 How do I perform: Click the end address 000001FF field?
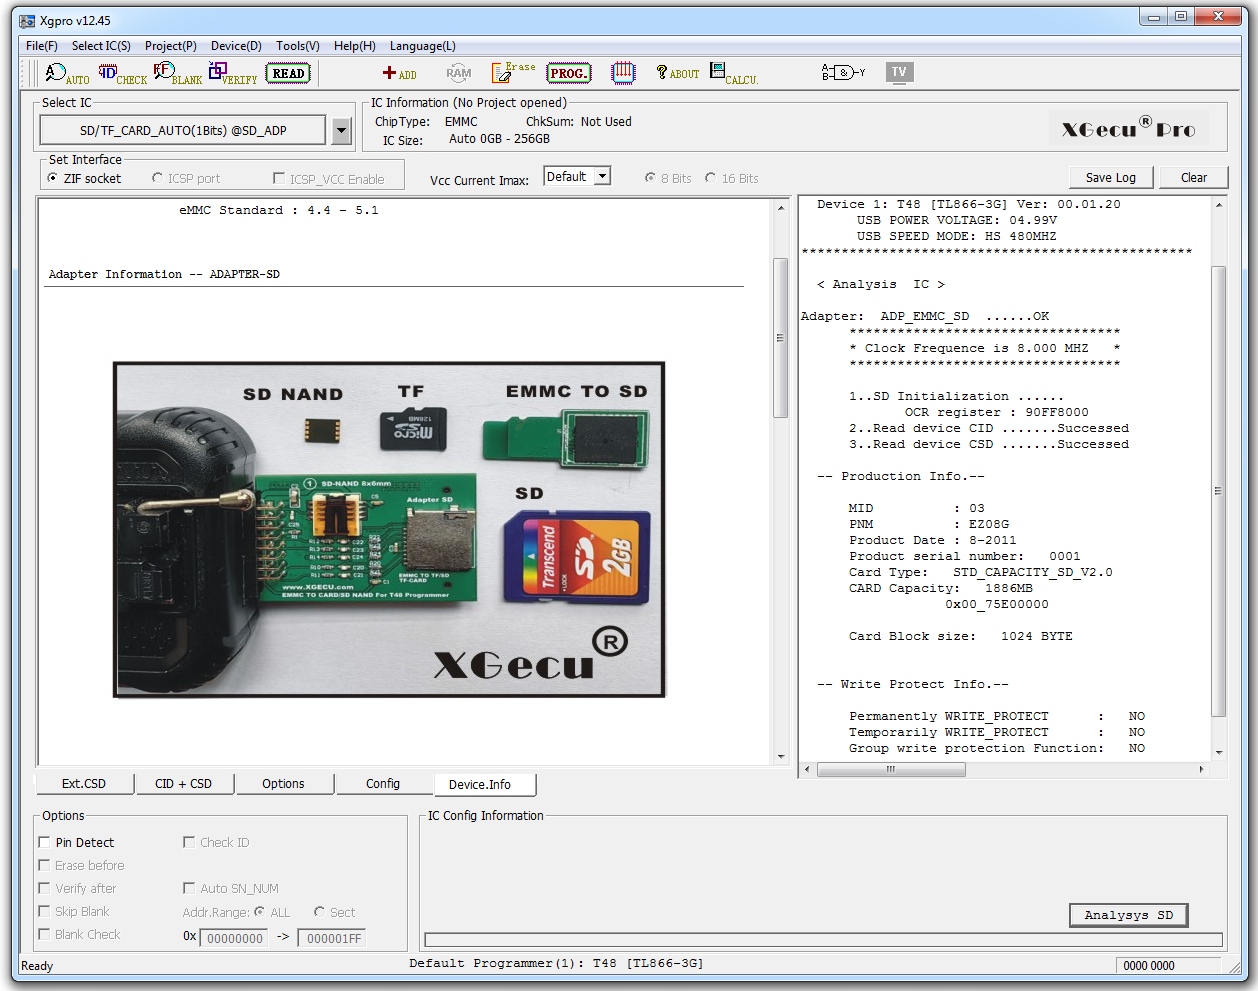point(334,938)
